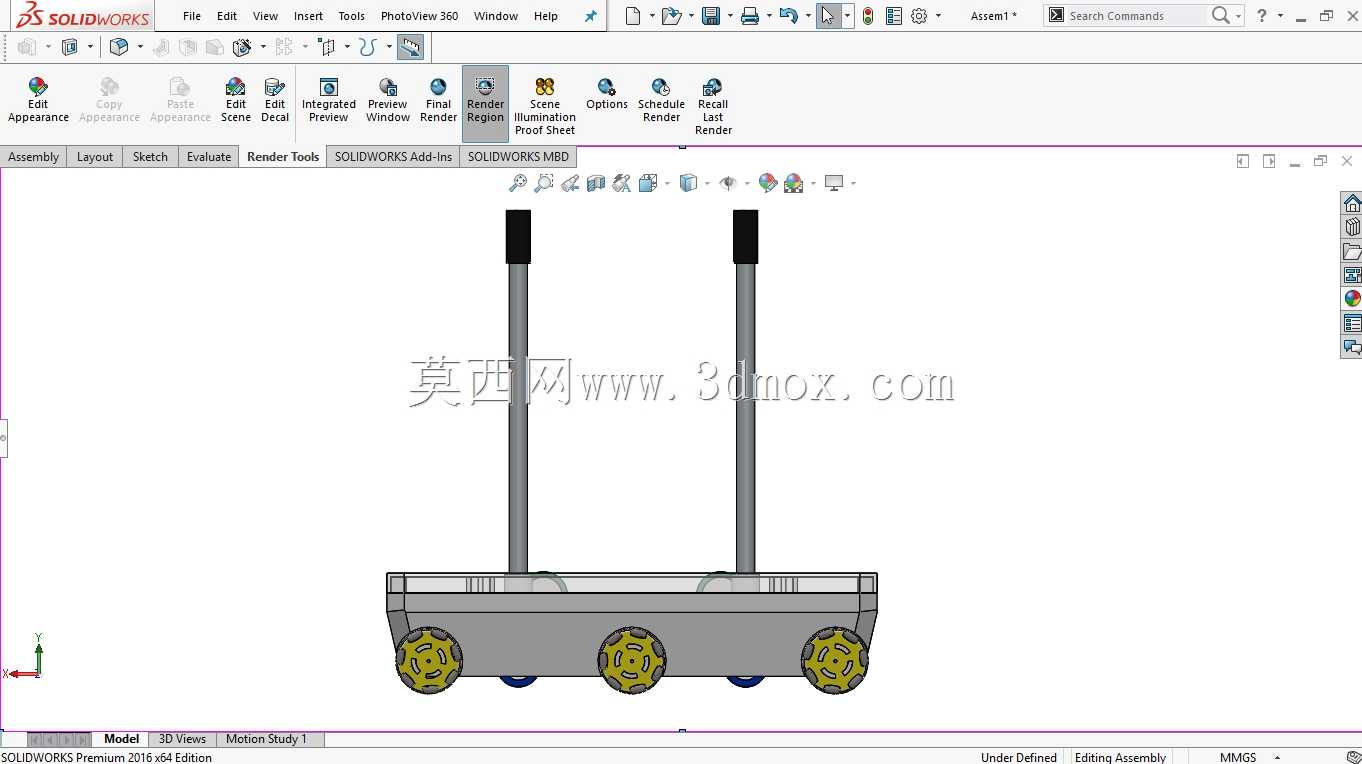Click Rebuild traffic light icon

click(868, 16)
